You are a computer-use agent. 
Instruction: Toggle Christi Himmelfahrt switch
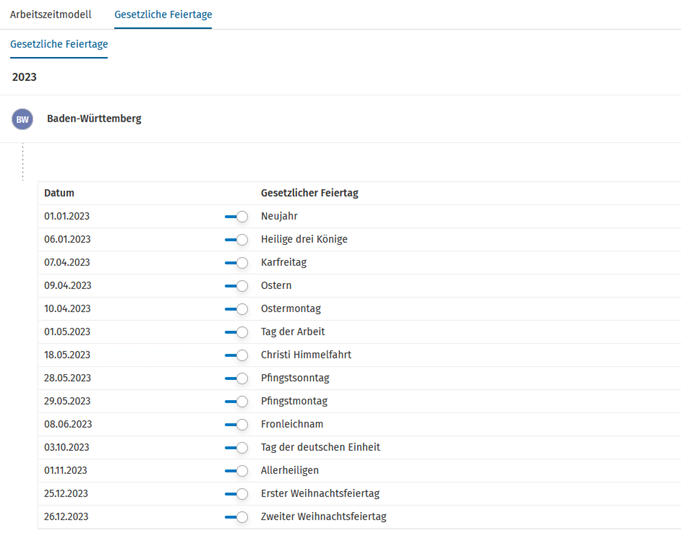click(x=236, y=355)
